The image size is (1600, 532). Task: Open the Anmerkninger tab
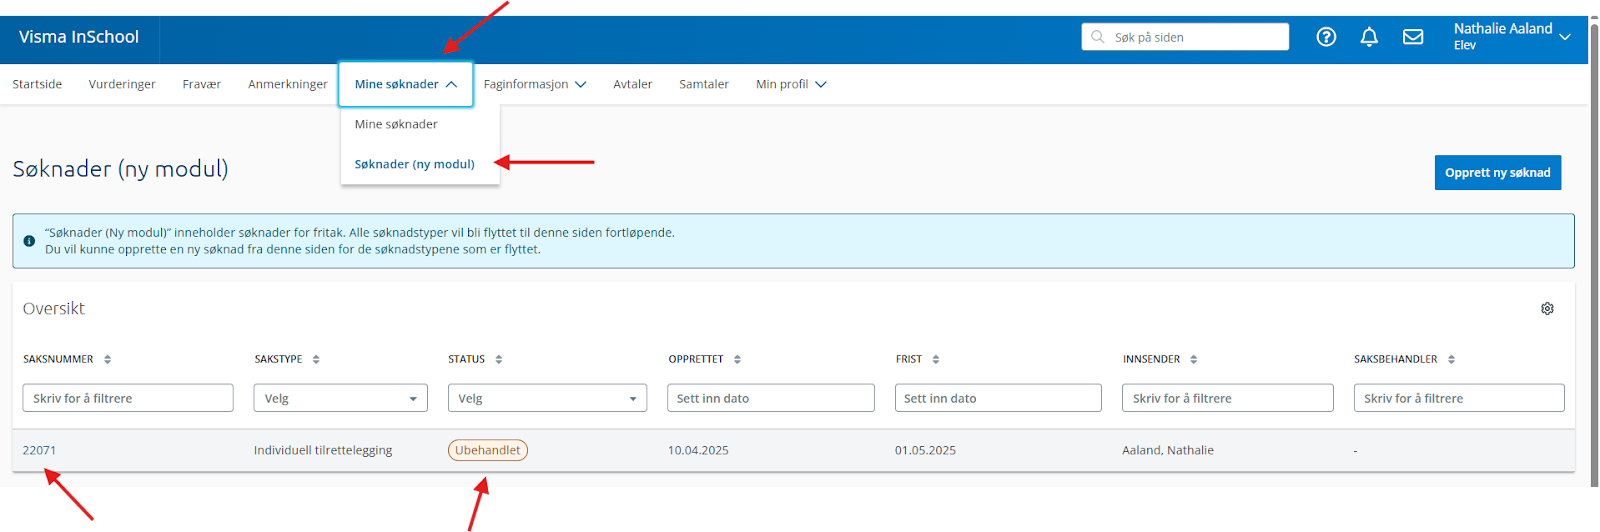[288, 84]
